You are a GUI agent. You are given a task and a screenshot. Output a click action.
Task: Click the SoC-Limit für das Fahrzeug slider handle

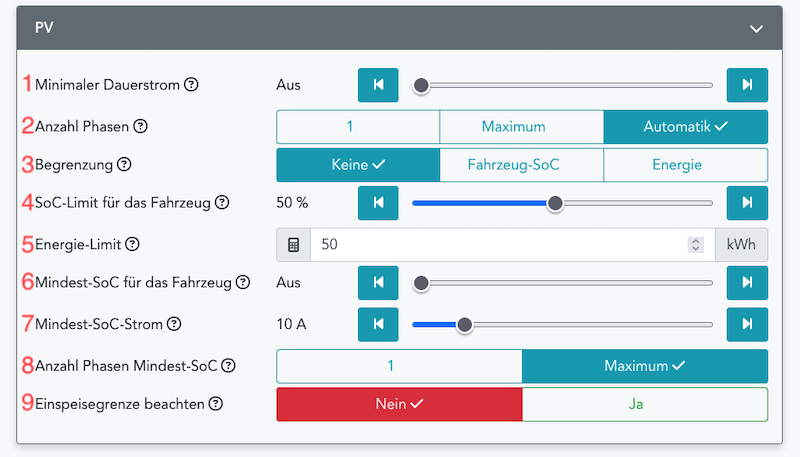click(x=555, y=203)
